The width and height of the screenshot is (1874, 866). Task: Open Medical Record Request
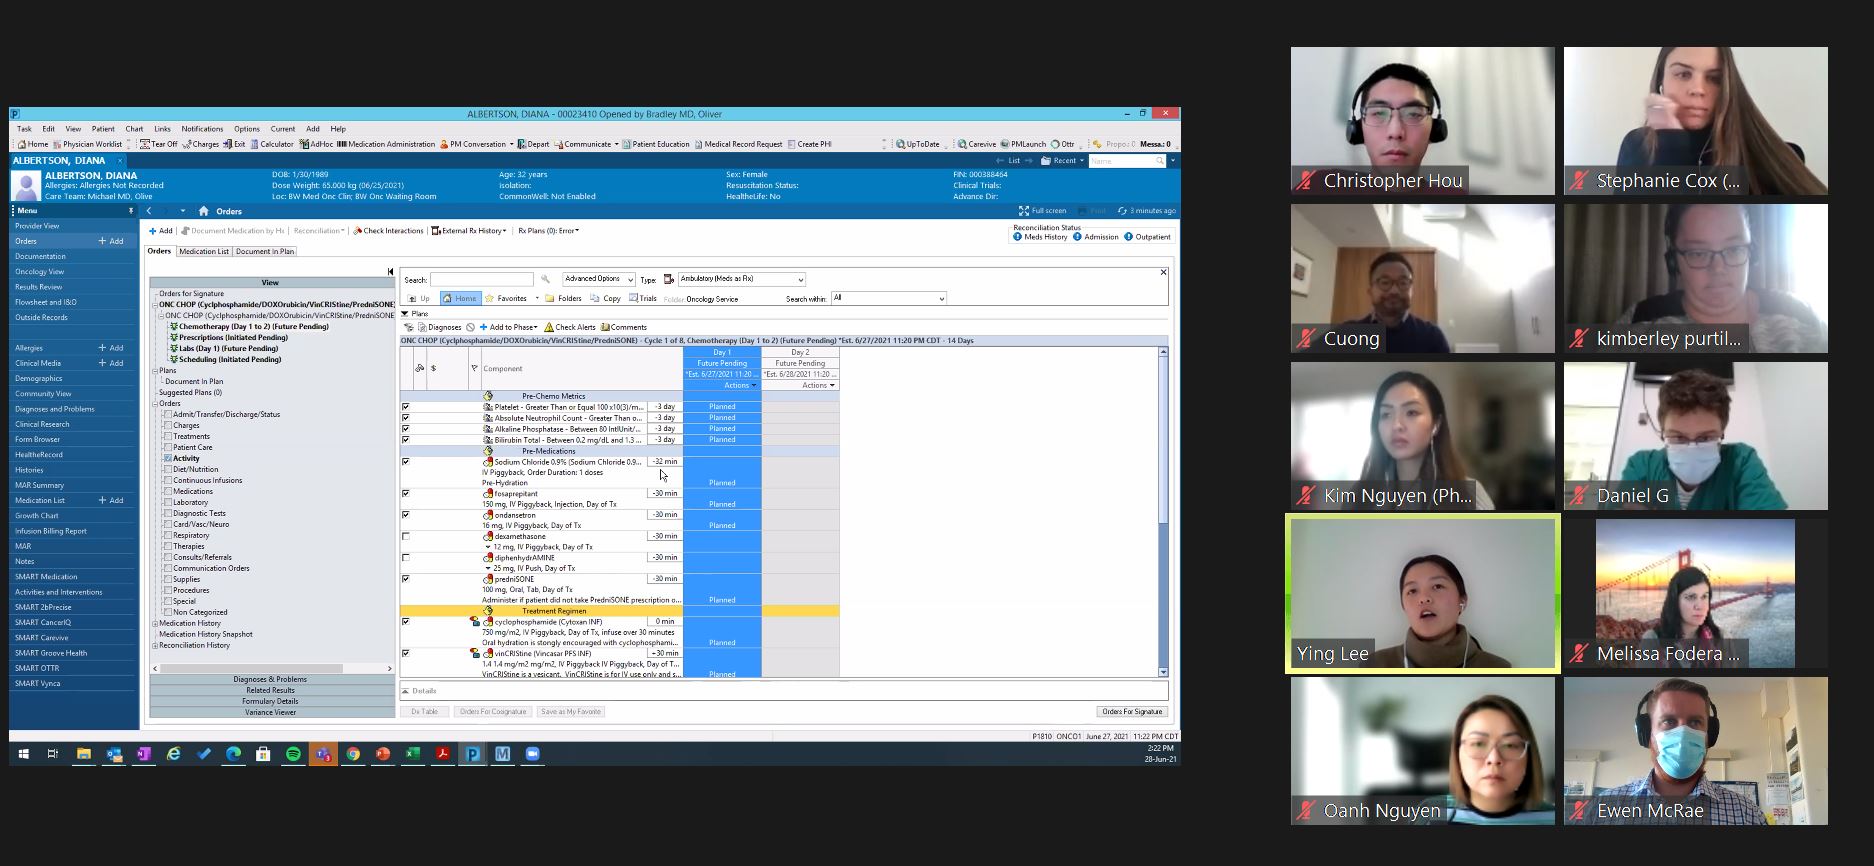point(739,144)
